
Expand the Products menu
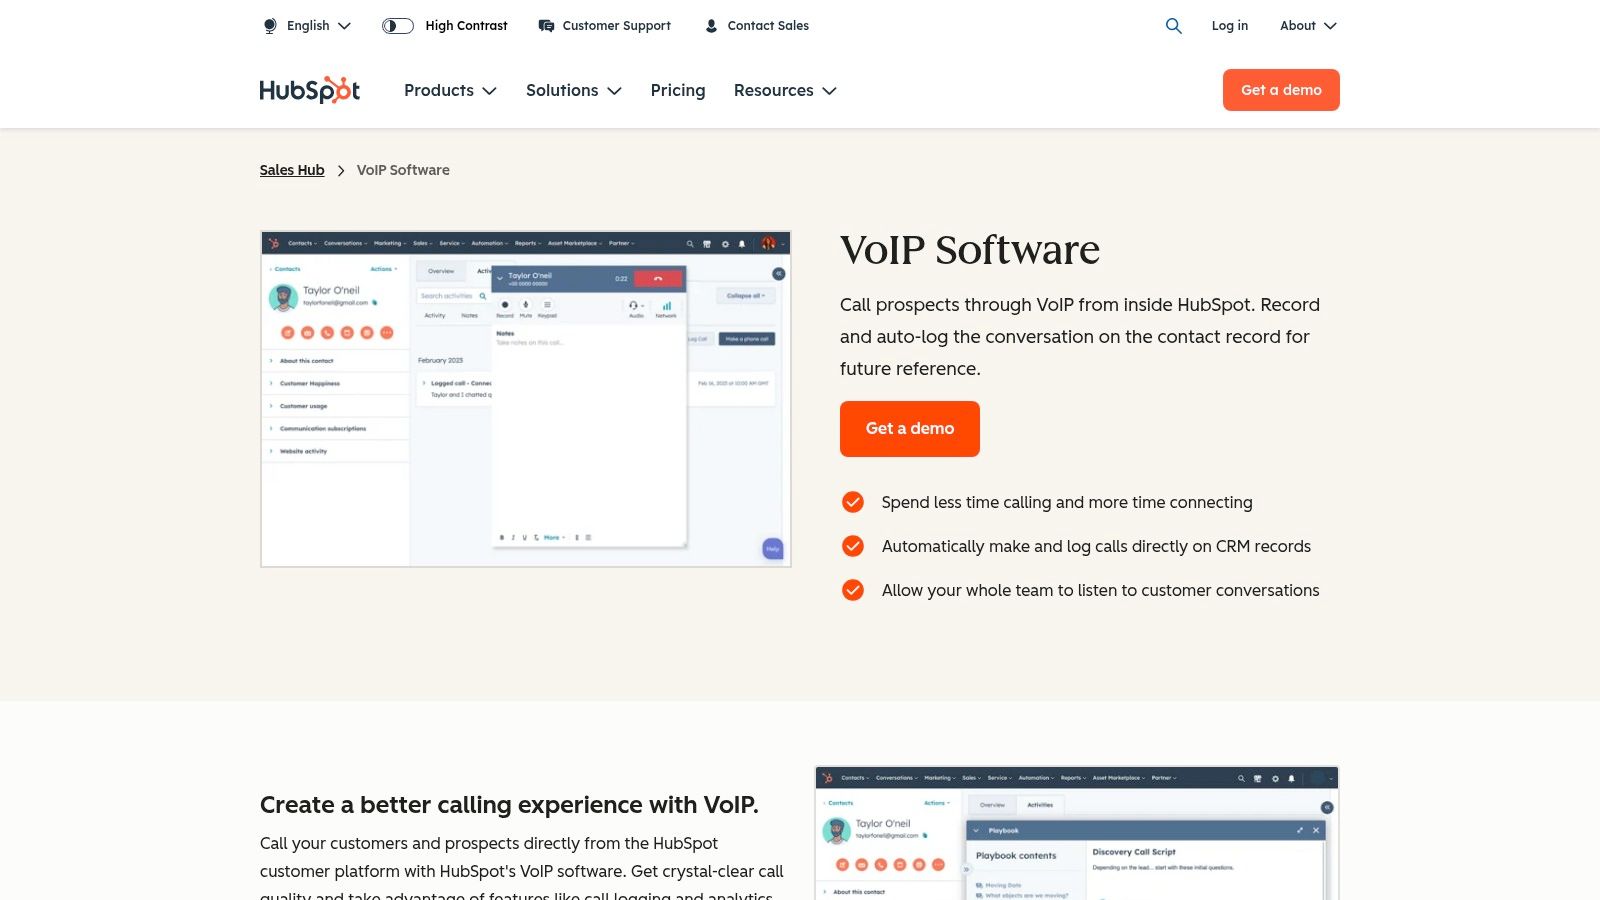click(x=450, y=90)
